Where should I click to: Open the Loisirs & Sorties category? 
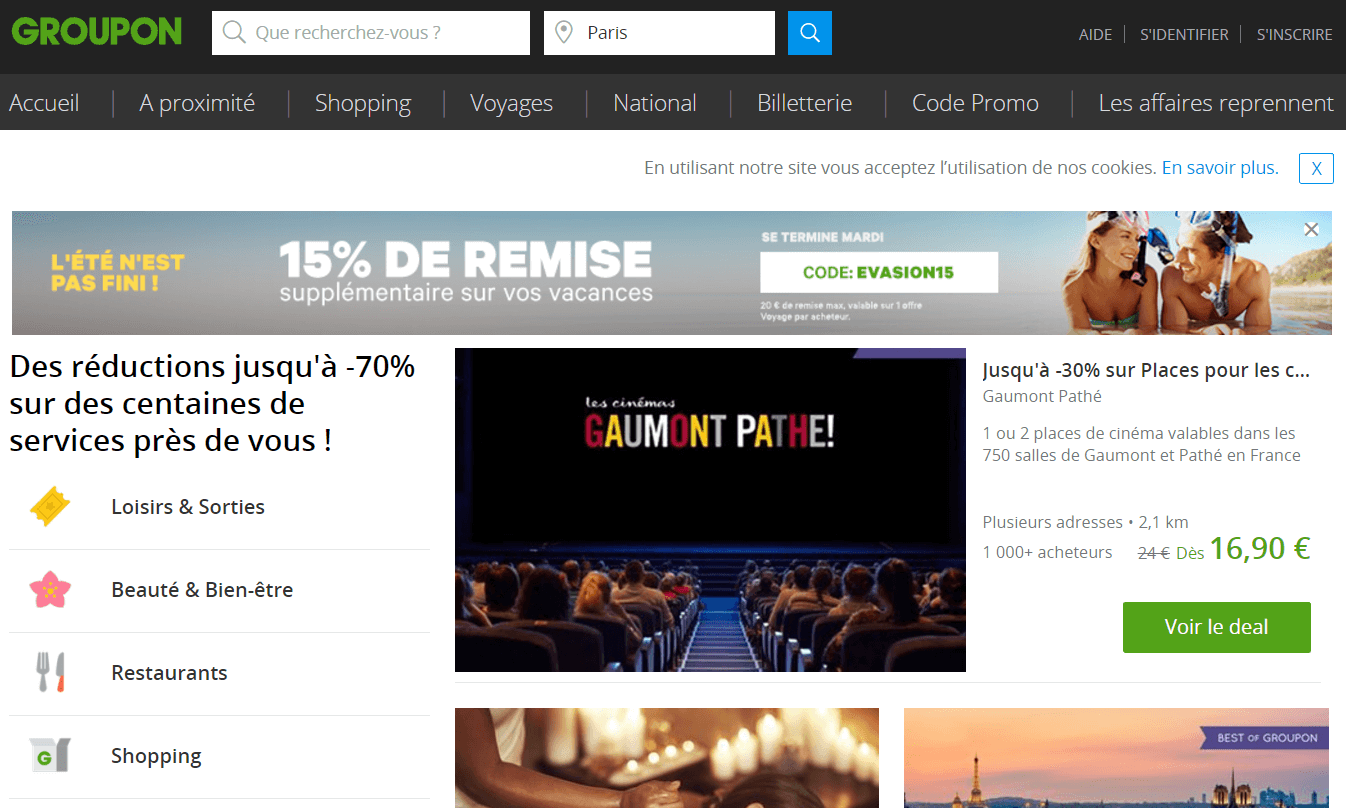coord(188,507)
